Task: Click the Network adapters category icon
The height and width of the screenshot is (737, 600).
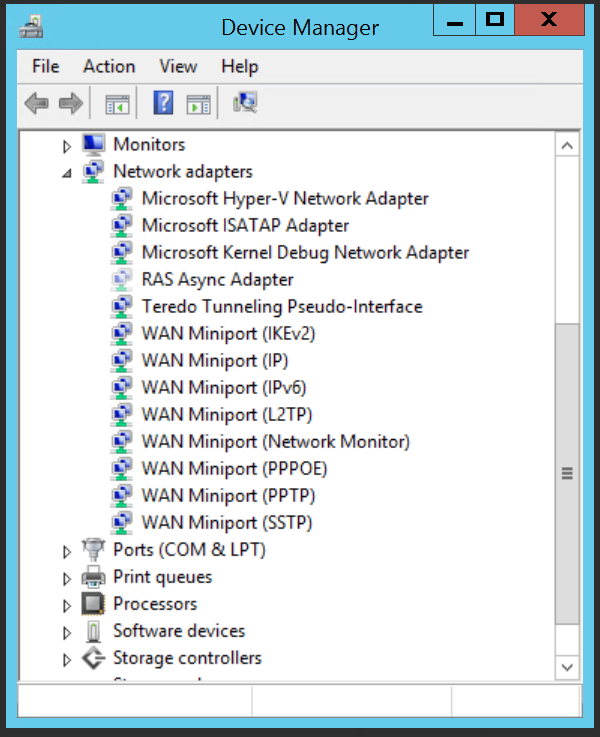Action: click(x=94, y=172)
